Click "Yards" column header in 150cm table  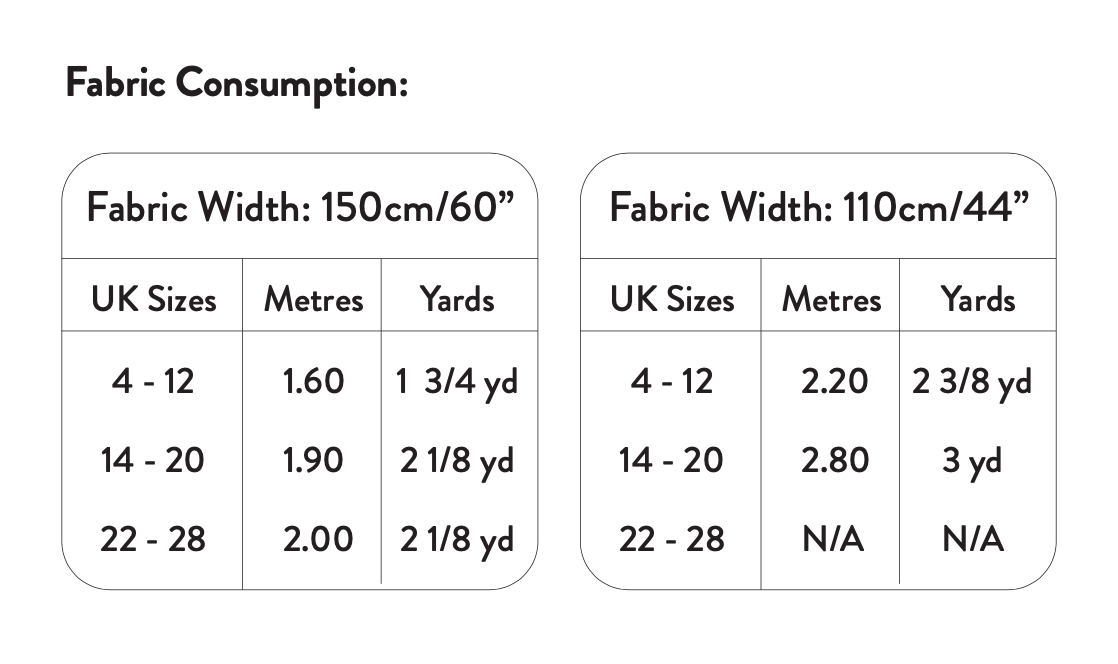tap(458, 299)
